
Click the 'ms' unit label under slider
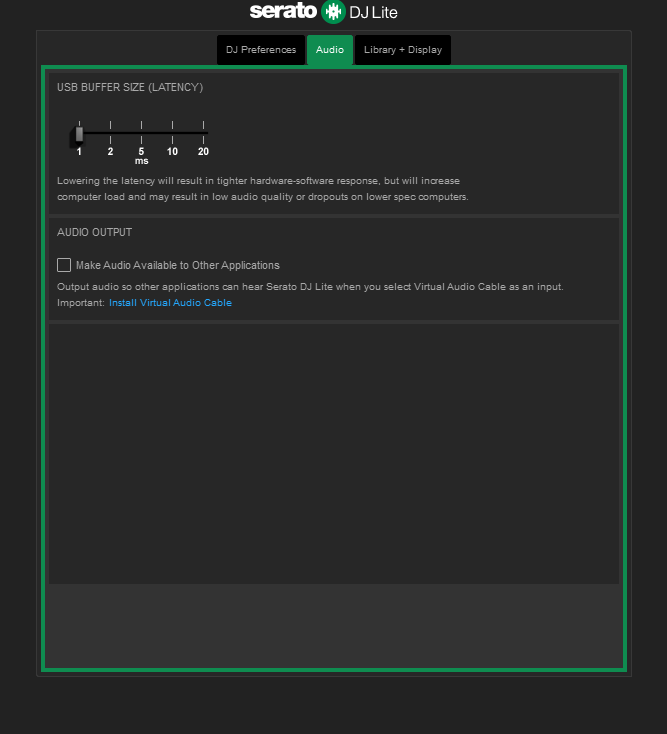coord(141,161)
